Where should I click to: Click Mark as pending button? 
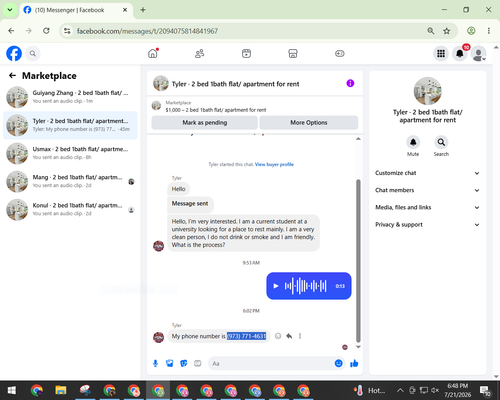click(x=205, y=123)
